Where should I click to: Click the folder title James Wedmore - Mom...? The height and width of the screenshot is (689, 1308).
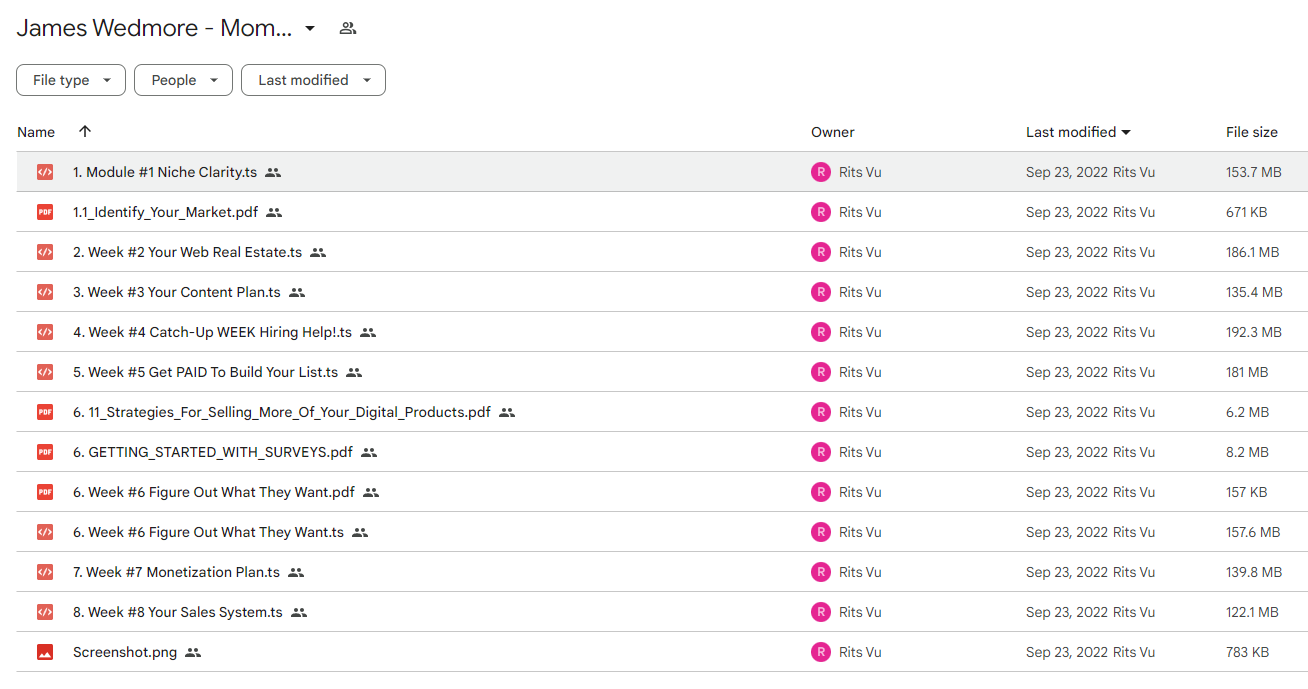[154, 28]
